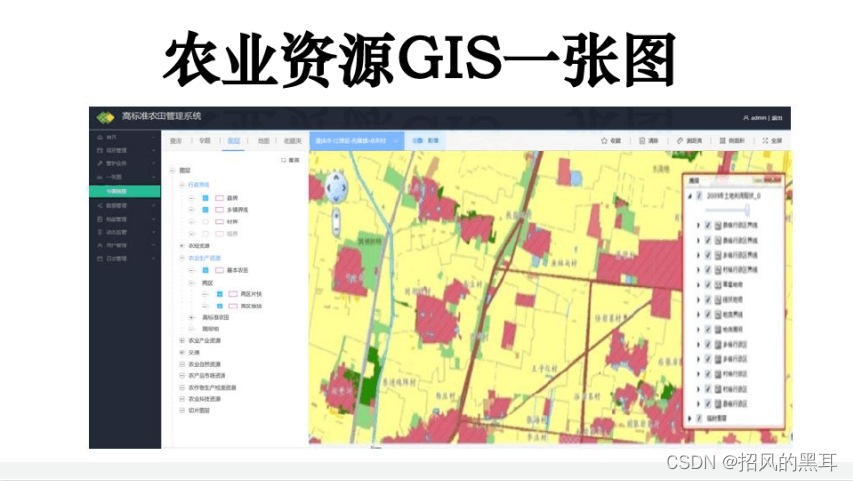Collapse the root 图层 tree node

[172, 170]
